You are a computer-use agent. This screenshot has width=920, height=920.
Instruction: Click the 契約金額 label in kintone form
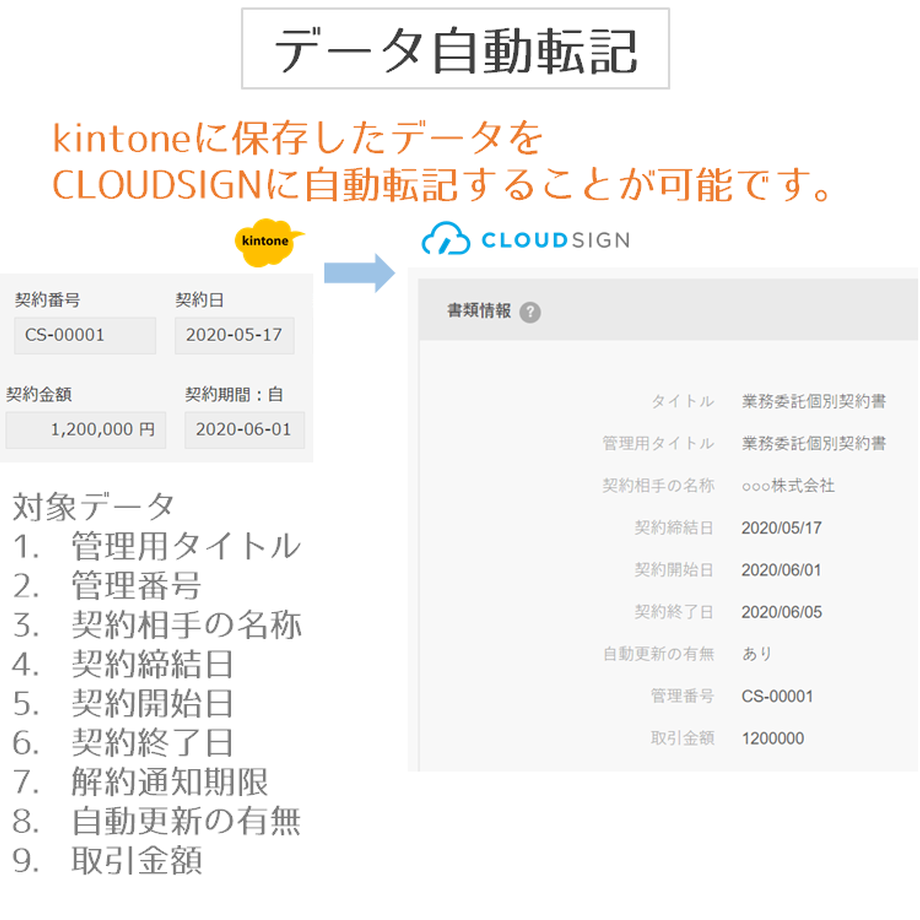coord(39,394)
